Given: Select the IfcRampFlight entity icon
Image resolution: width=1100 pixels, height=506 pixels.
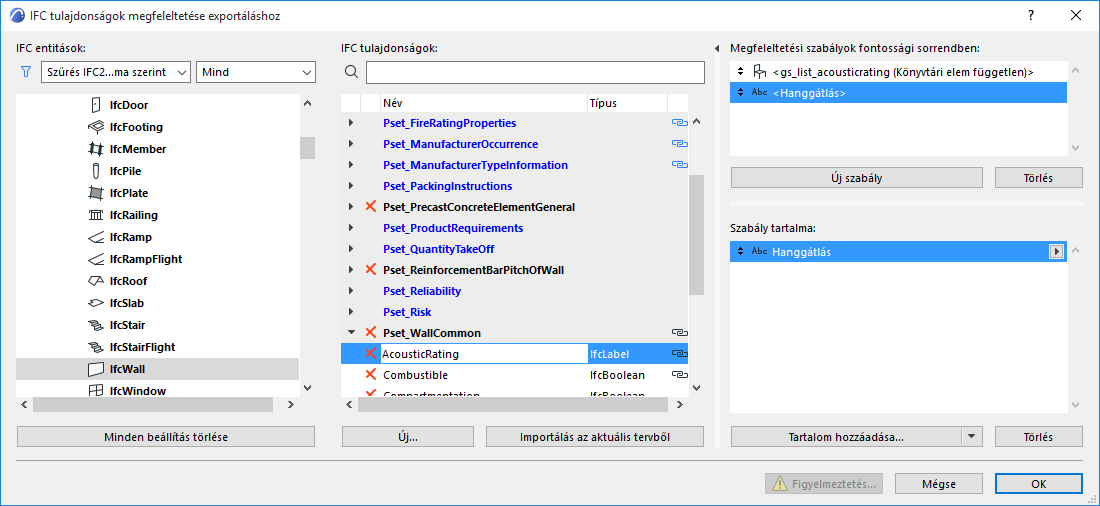Looking at the screenshot, I should pyautogui.click(x=96, y=259).
